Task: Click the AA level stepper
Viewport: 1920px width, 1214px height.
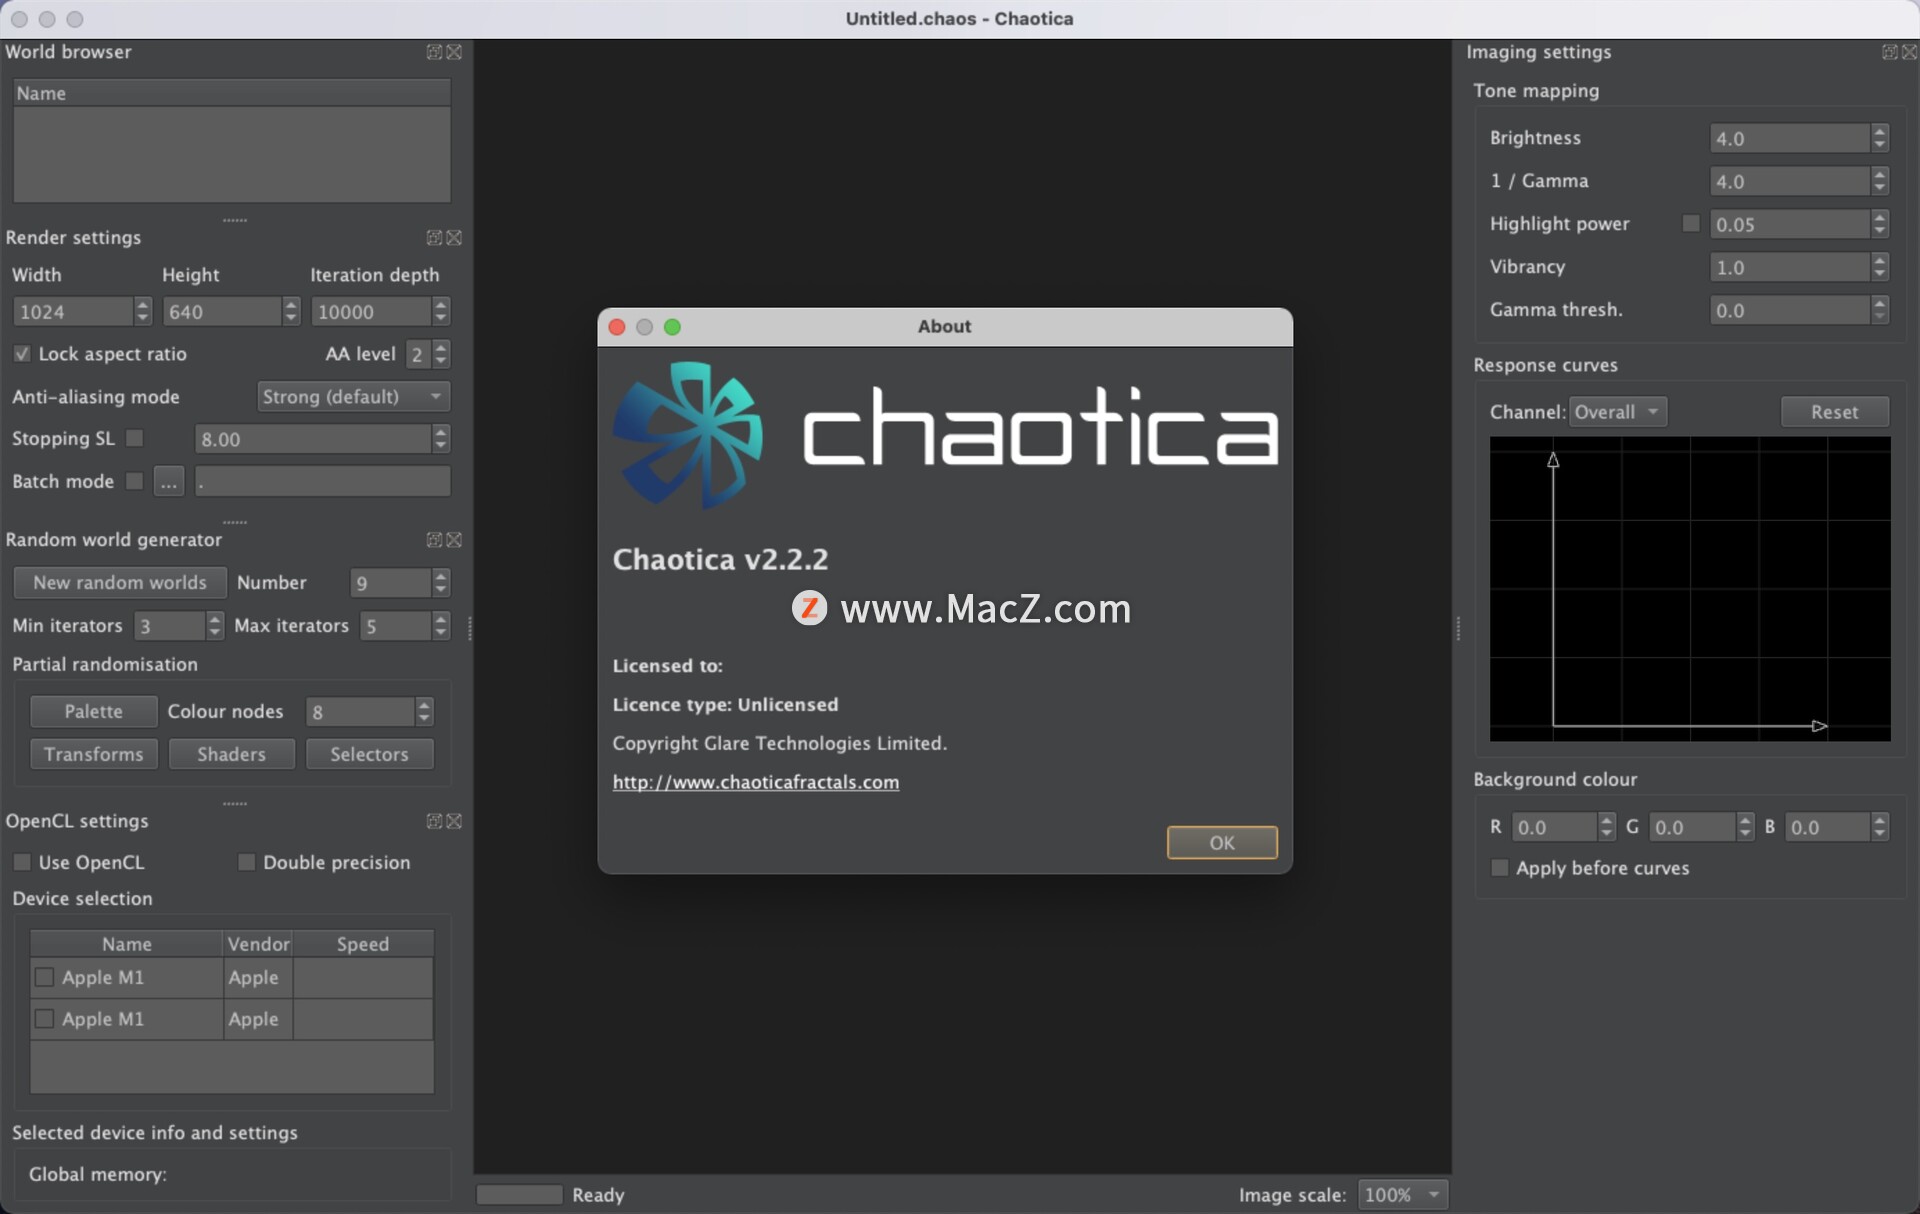Action: (441, 354)
